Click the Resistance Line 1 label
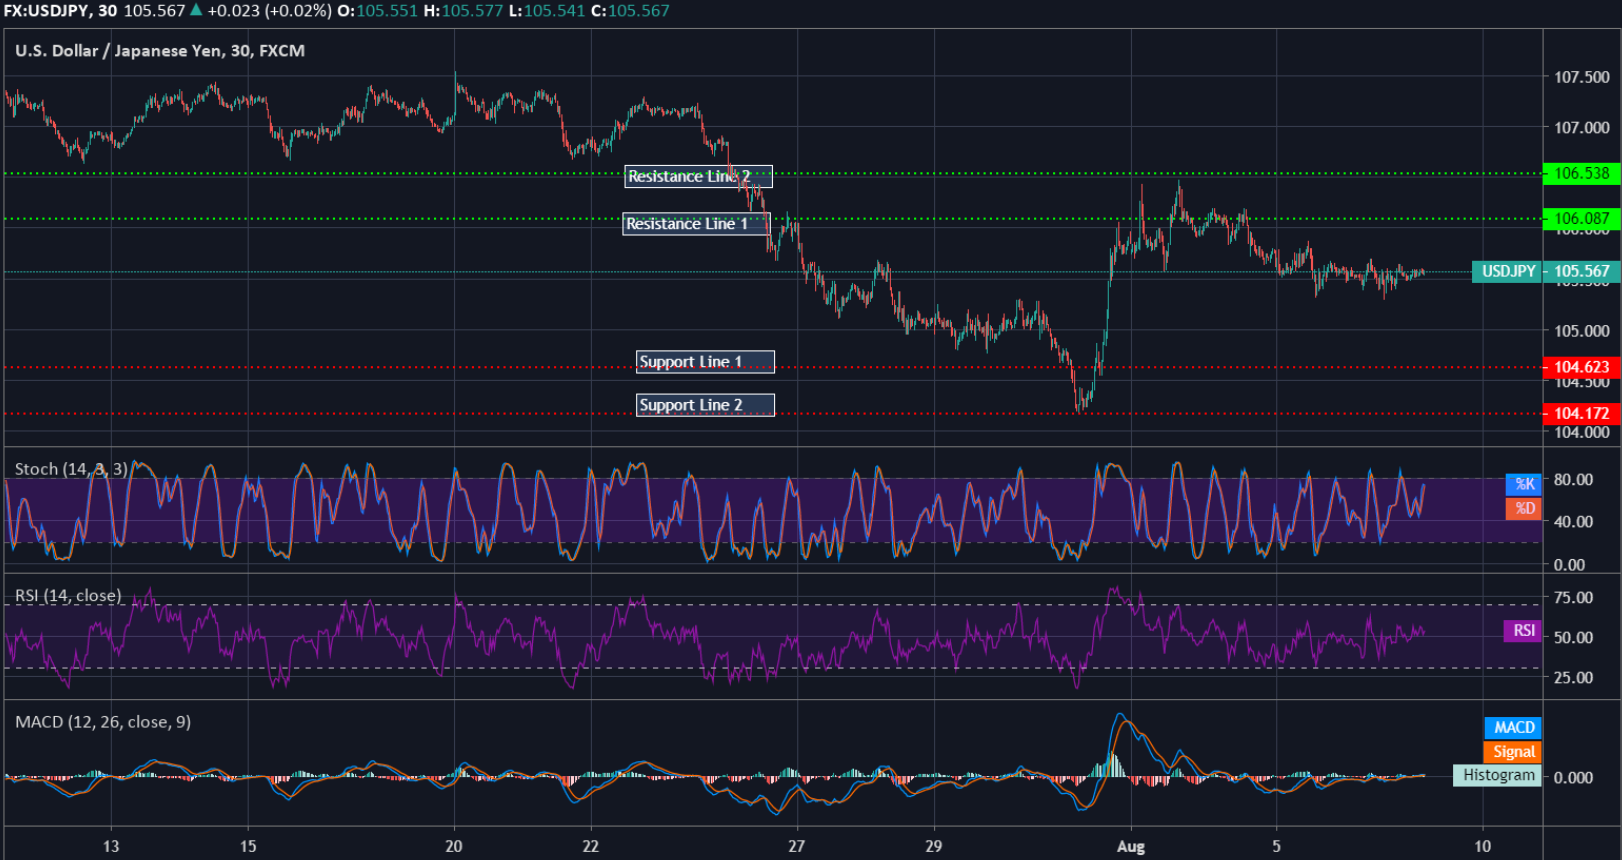The height and width of the screenshot is (860, 1622). (697, 224)
